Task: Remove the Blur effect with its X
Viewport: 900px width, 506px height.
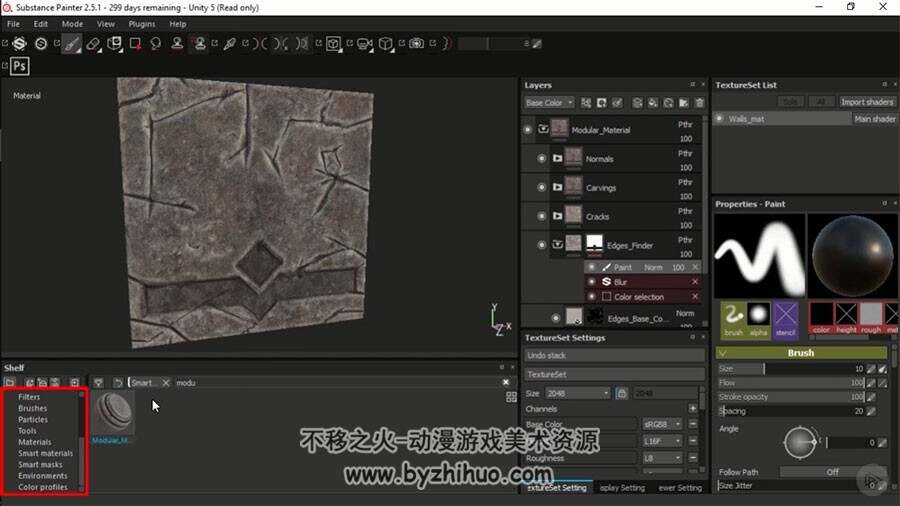Action: [695, 282]
